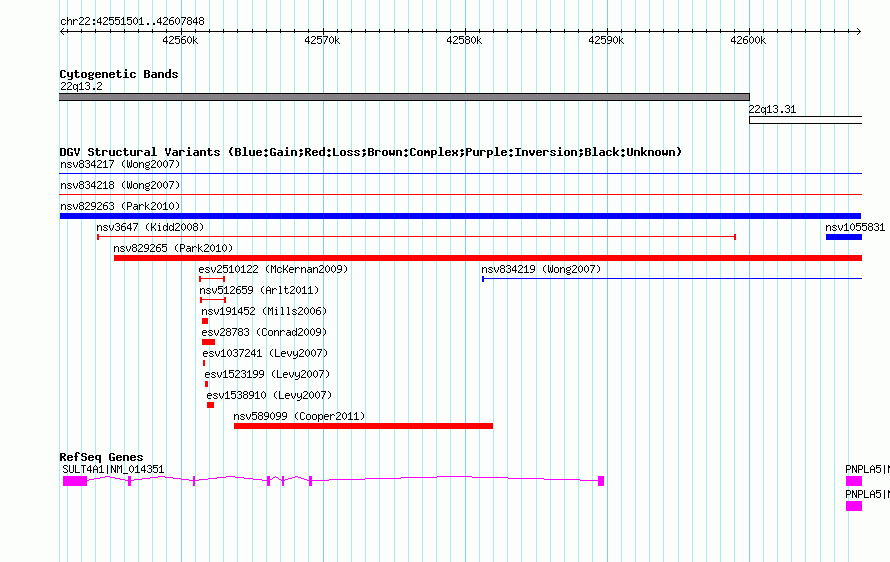
Task: Click the Cytogenetic Bands track title
Action: (x=119, y=74)
